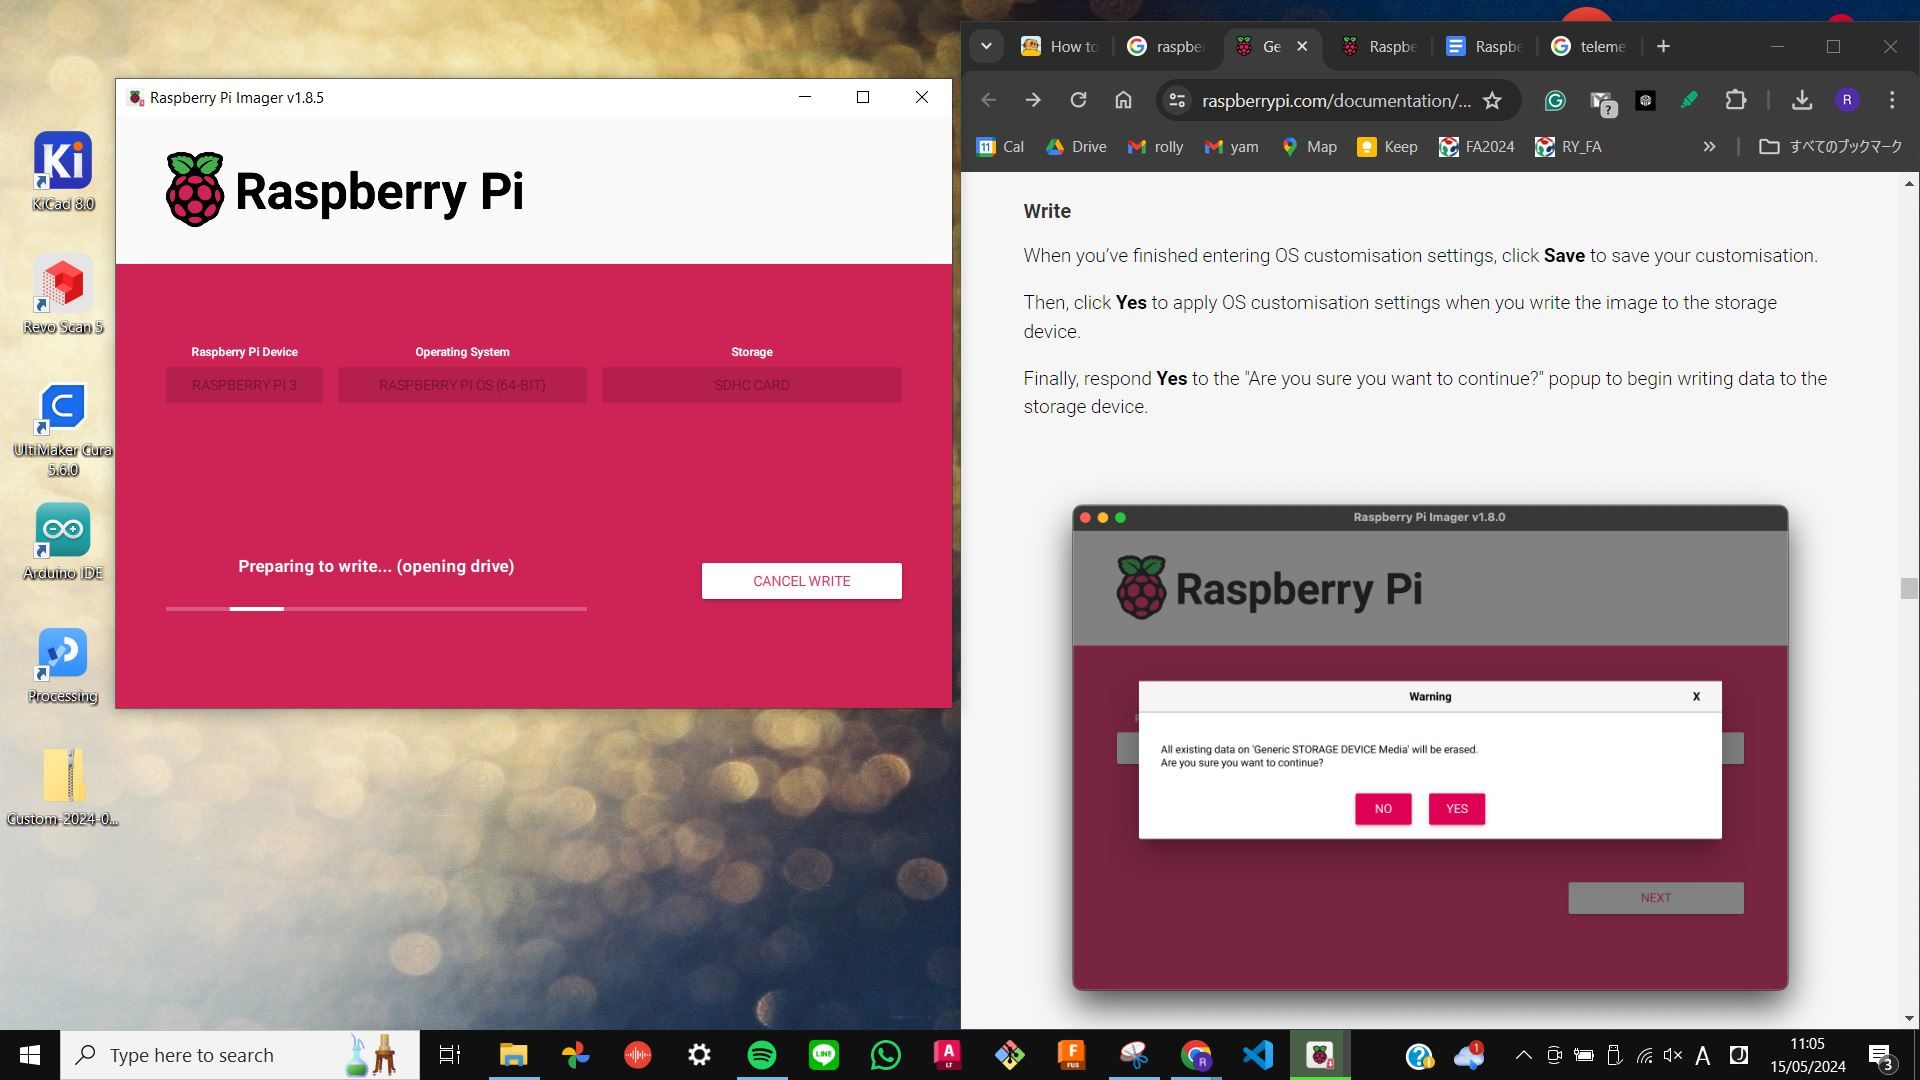Open LINE from taskbar

click(824, 1055)
